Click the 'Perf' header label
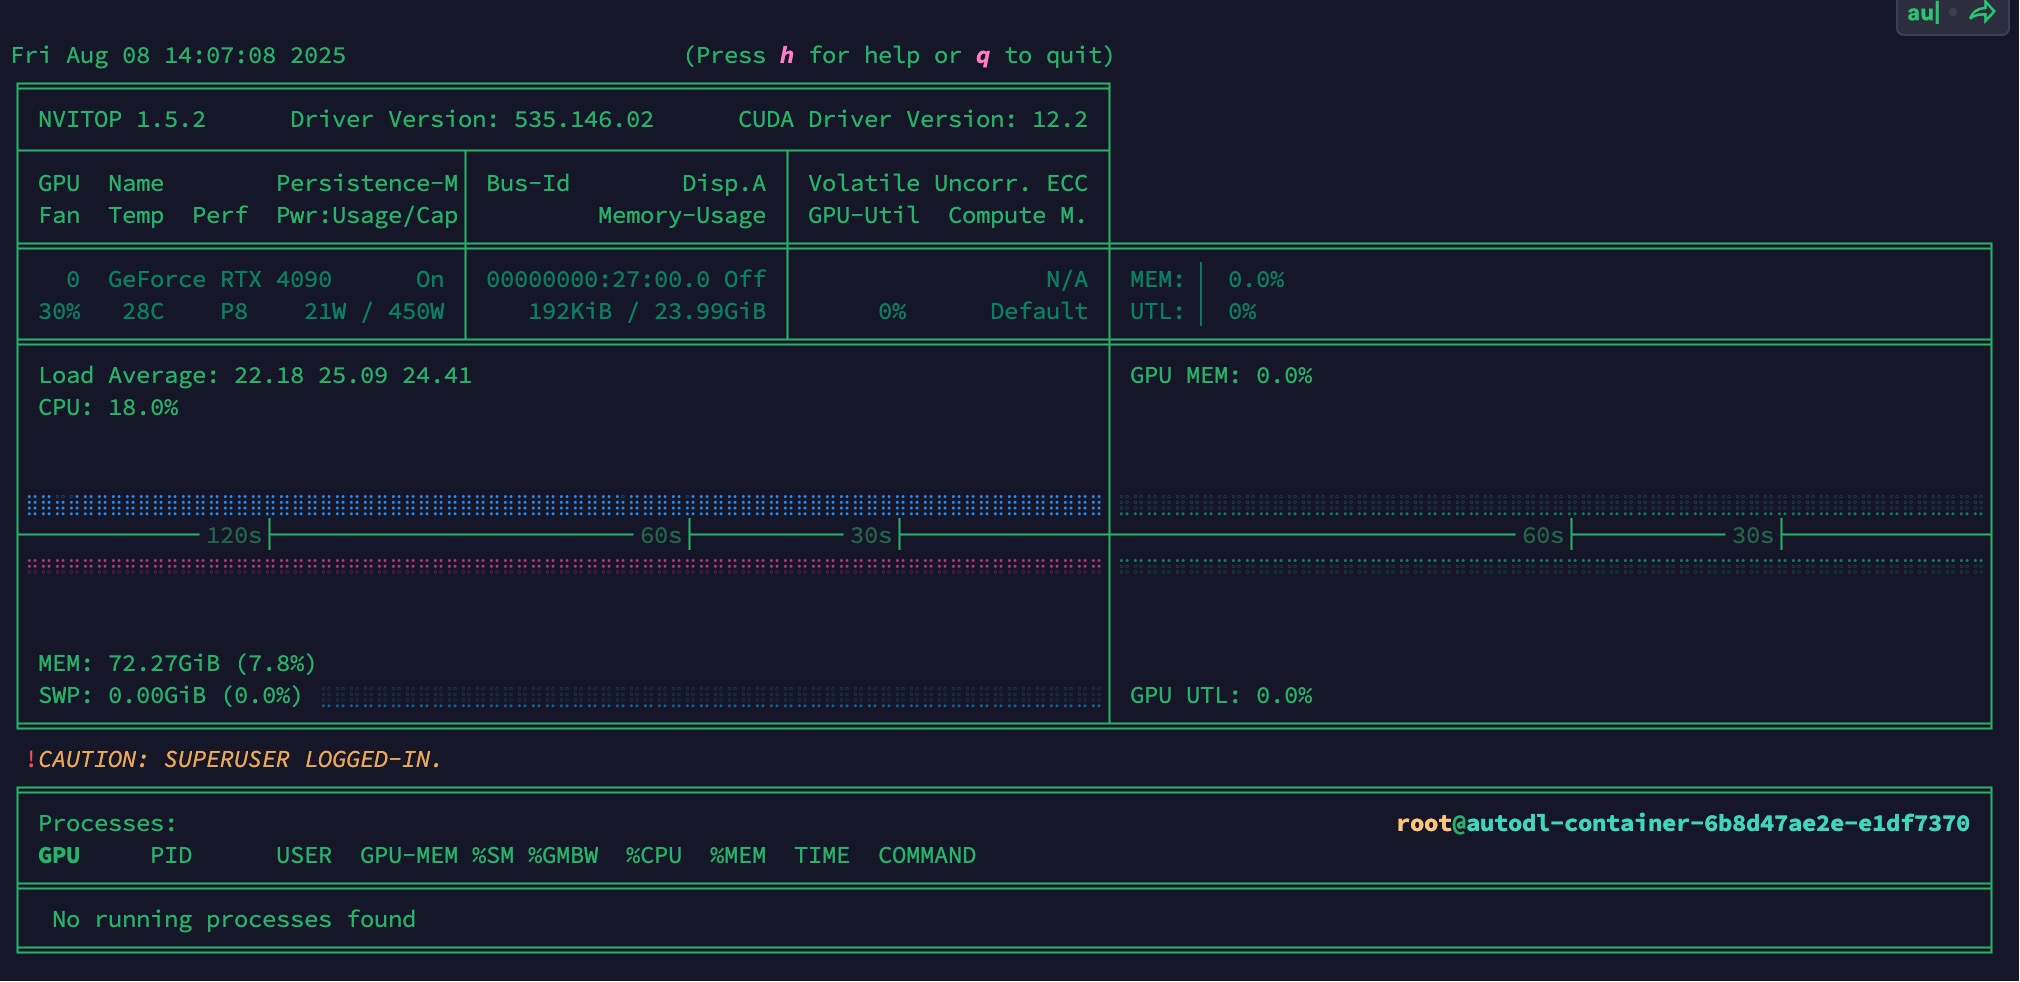Viewport: 2020px width, 982px height. pos(220,216)
